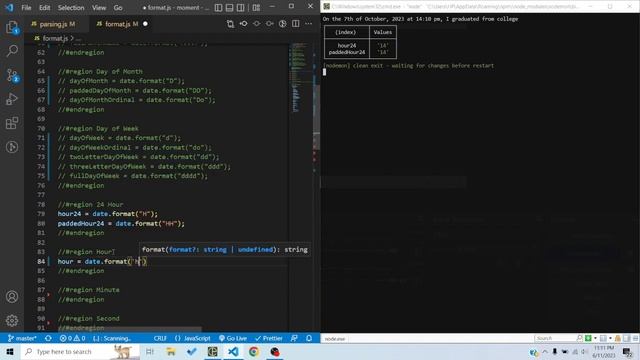Open the Search view in activity bar
Screen dimensions: 640x360
point(12,51)
